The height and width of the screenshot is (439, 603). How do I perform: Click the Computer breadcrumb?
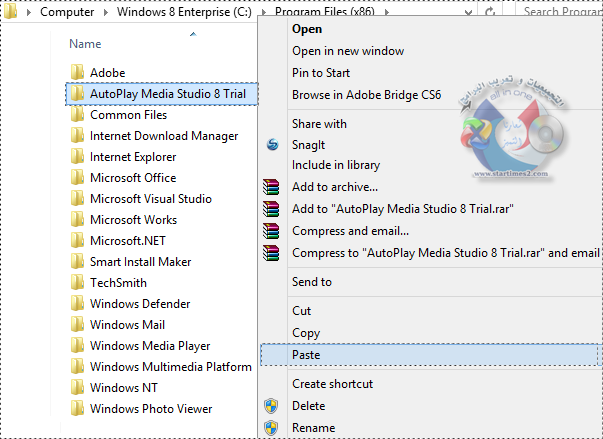[x=67, y=12]
